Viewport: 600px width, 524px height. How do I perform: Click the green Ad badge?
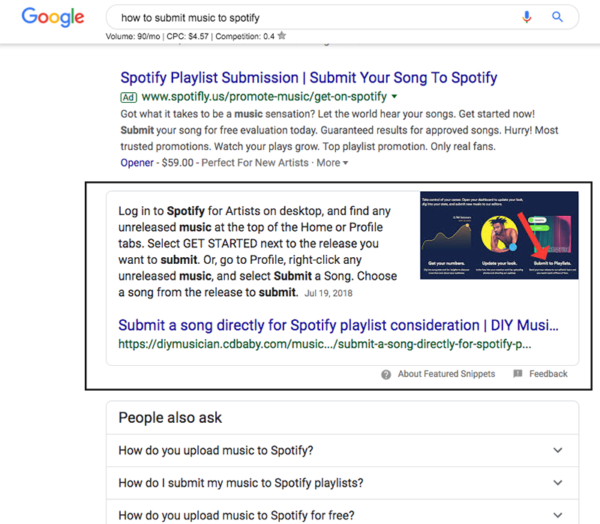point(129,97)
